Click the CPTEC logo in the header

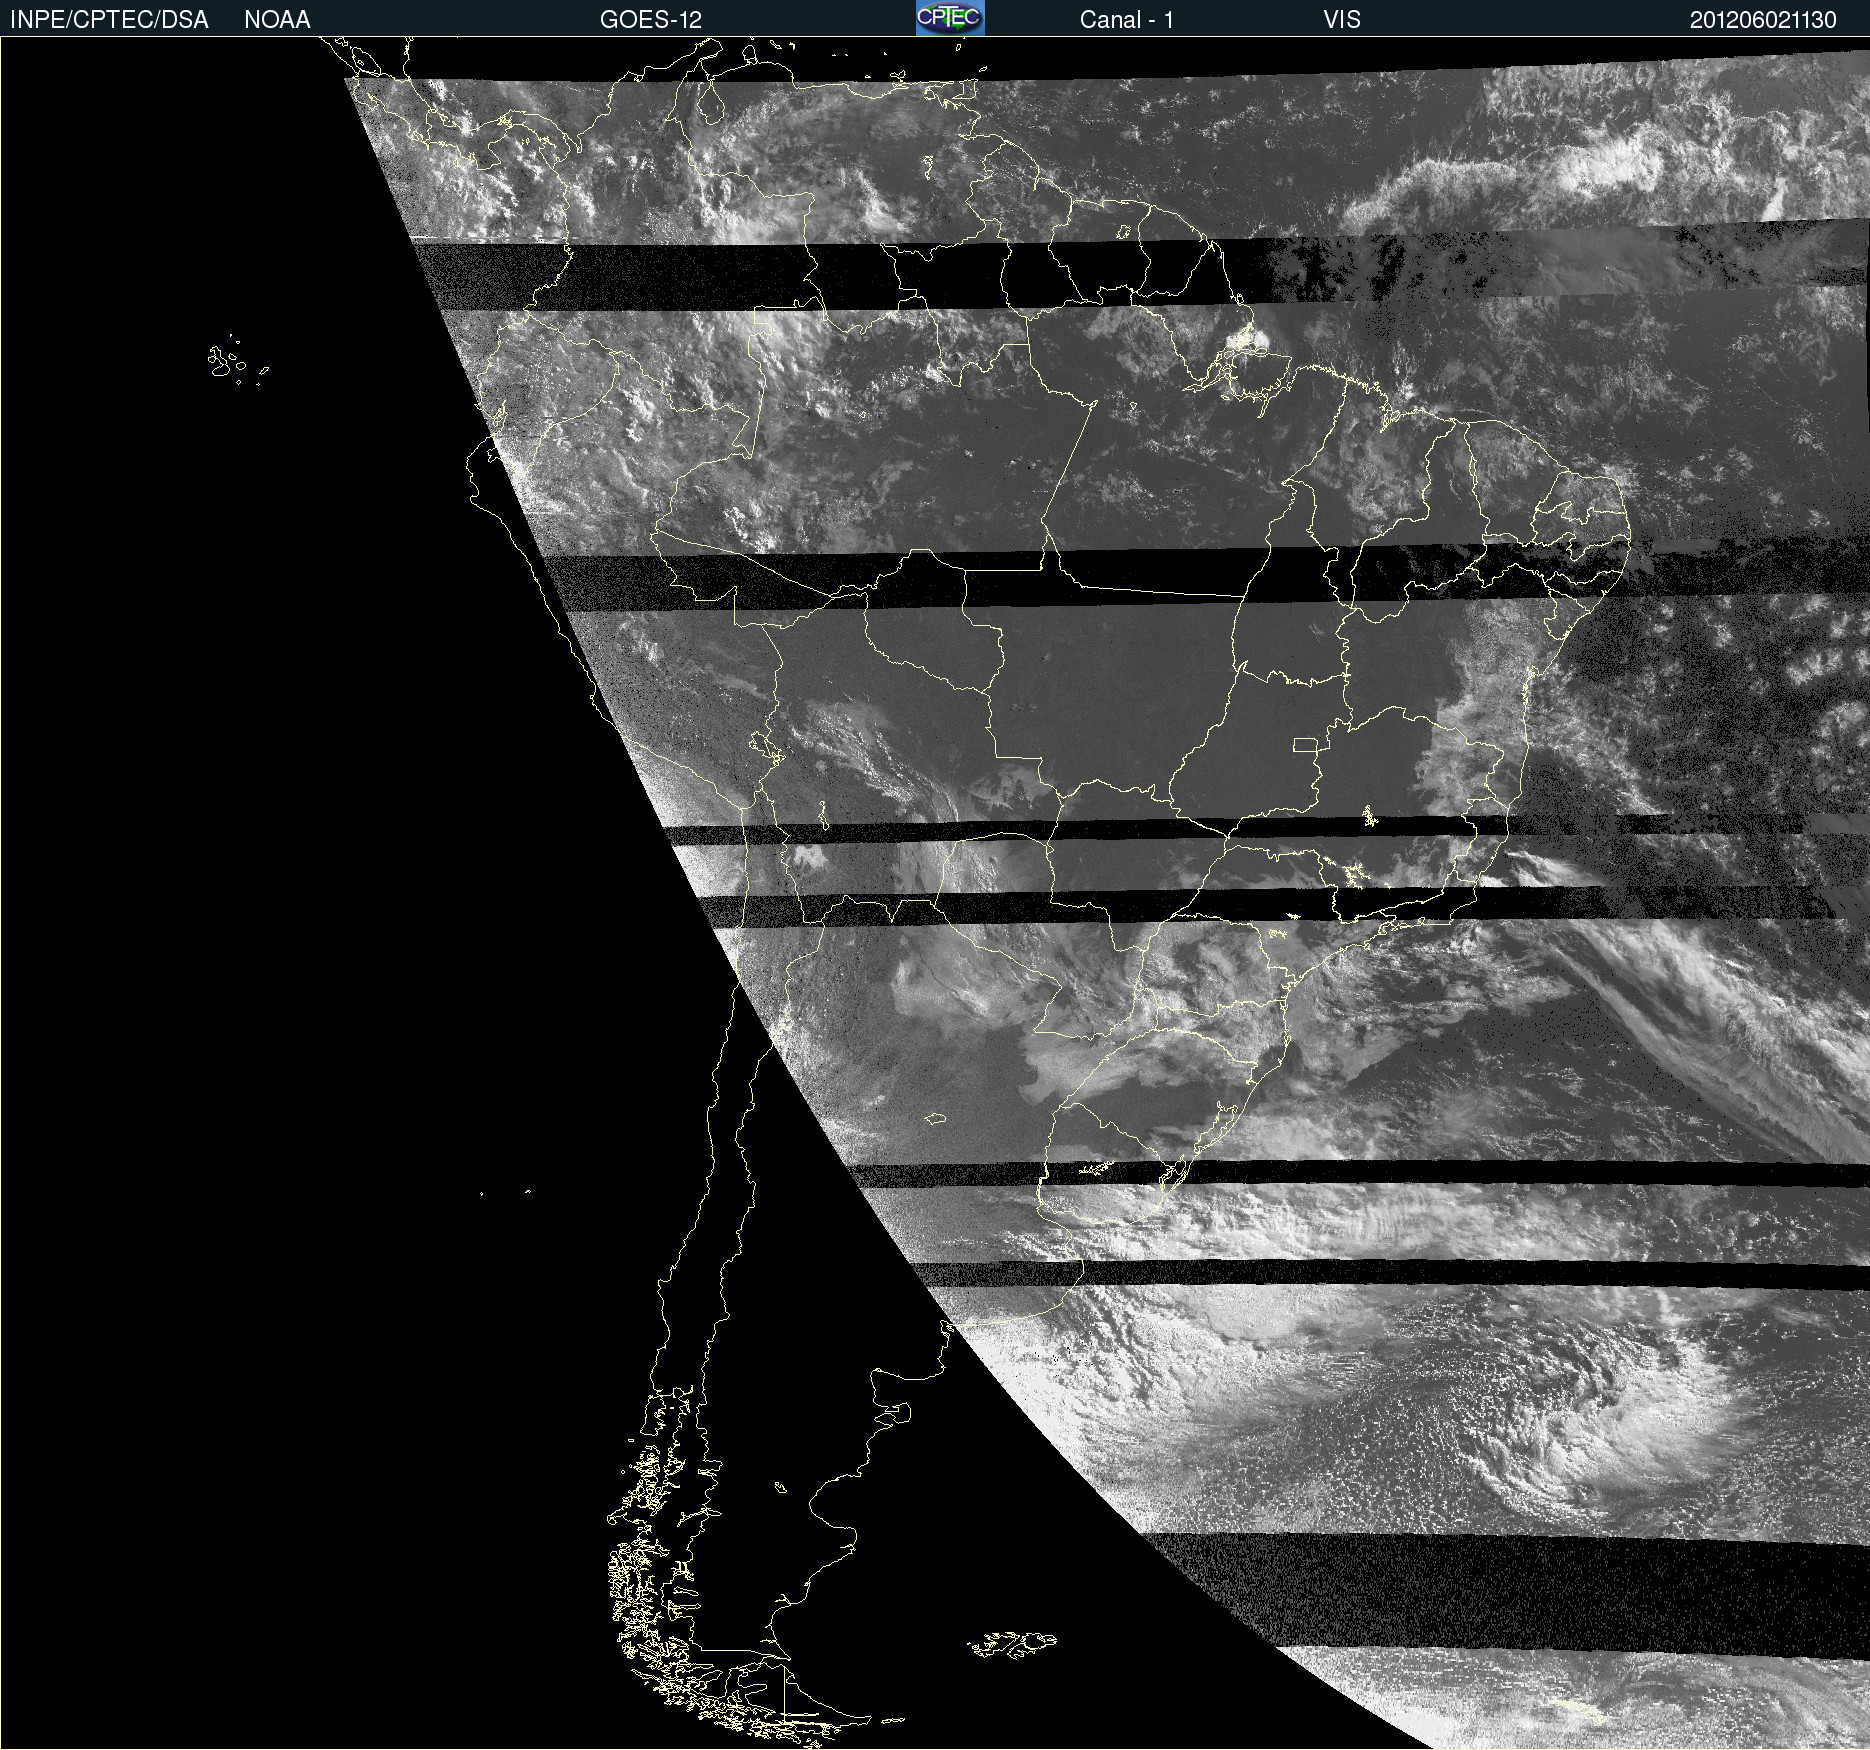pyautogui.click(x=950, y=18)
